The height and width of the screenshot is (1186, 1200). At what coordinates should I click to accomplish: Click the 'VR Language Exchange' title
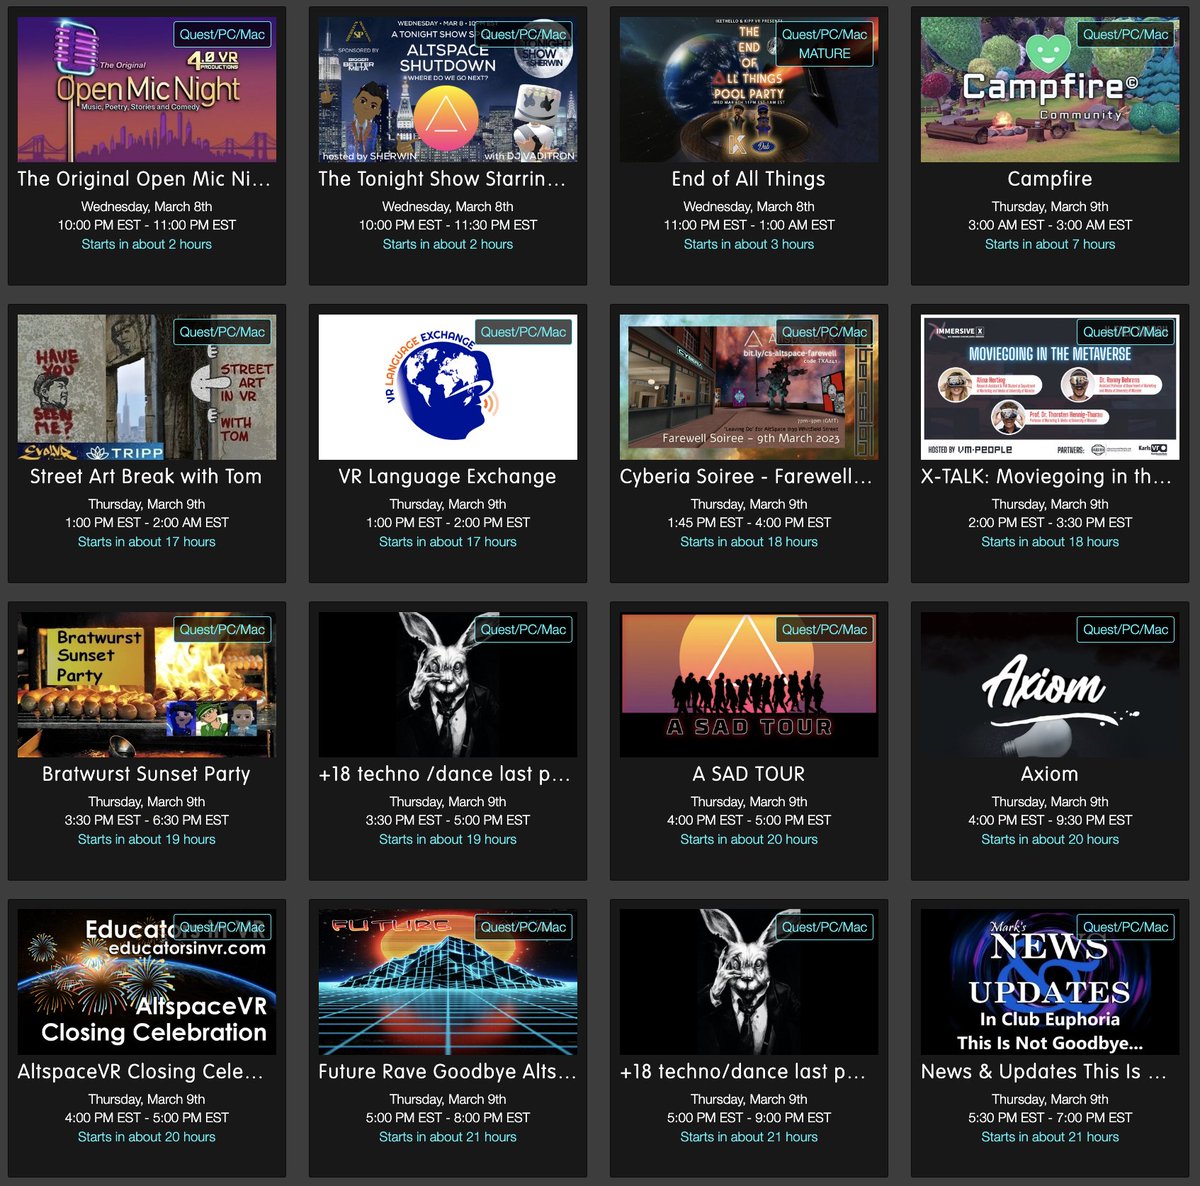pyautogui.click(x=447, y=476)
